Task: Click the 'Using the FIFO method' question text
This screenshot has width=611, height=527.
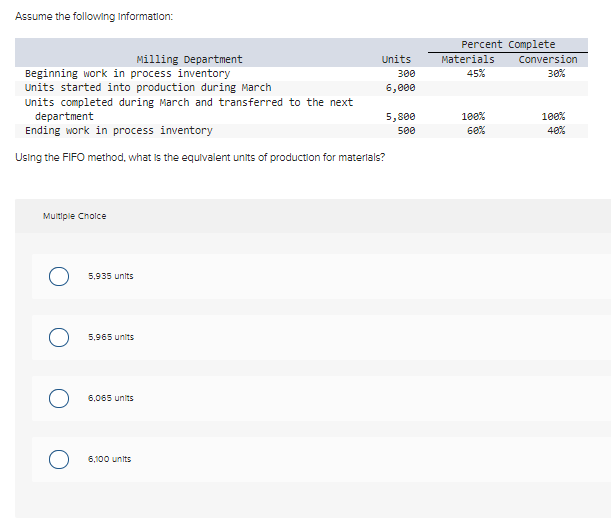Action: [x=200, y=157]
